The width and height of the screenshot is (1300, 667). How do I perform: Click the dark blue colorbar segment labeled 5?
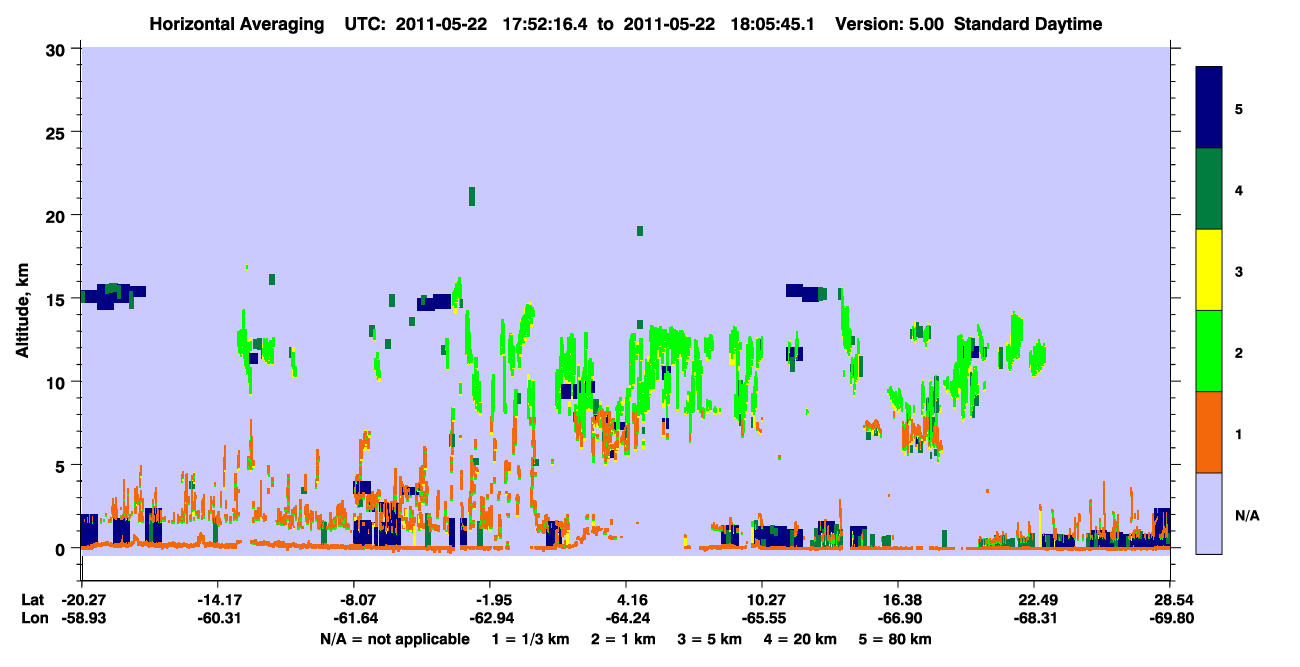(x=1209, y=107)
